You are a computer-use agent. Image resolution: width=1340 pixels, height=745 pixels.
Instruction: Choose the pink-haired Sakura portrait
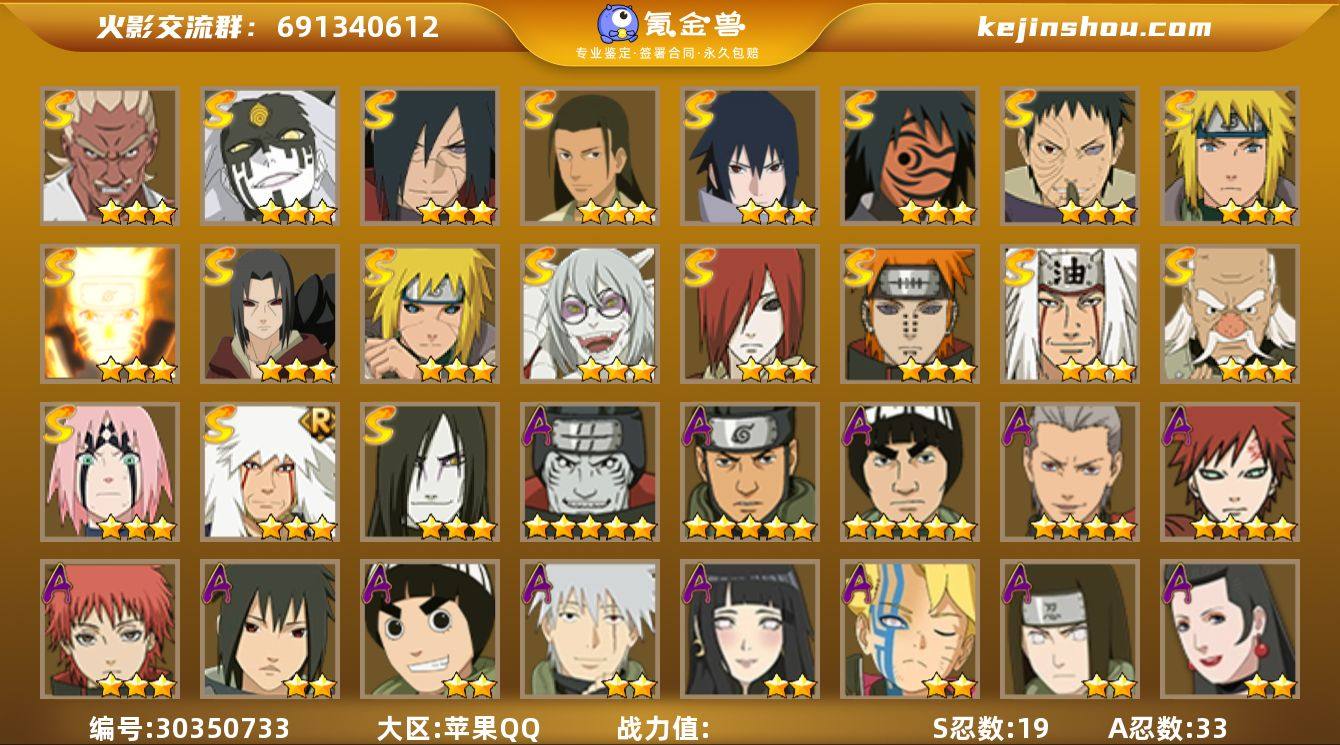point(109,472)
